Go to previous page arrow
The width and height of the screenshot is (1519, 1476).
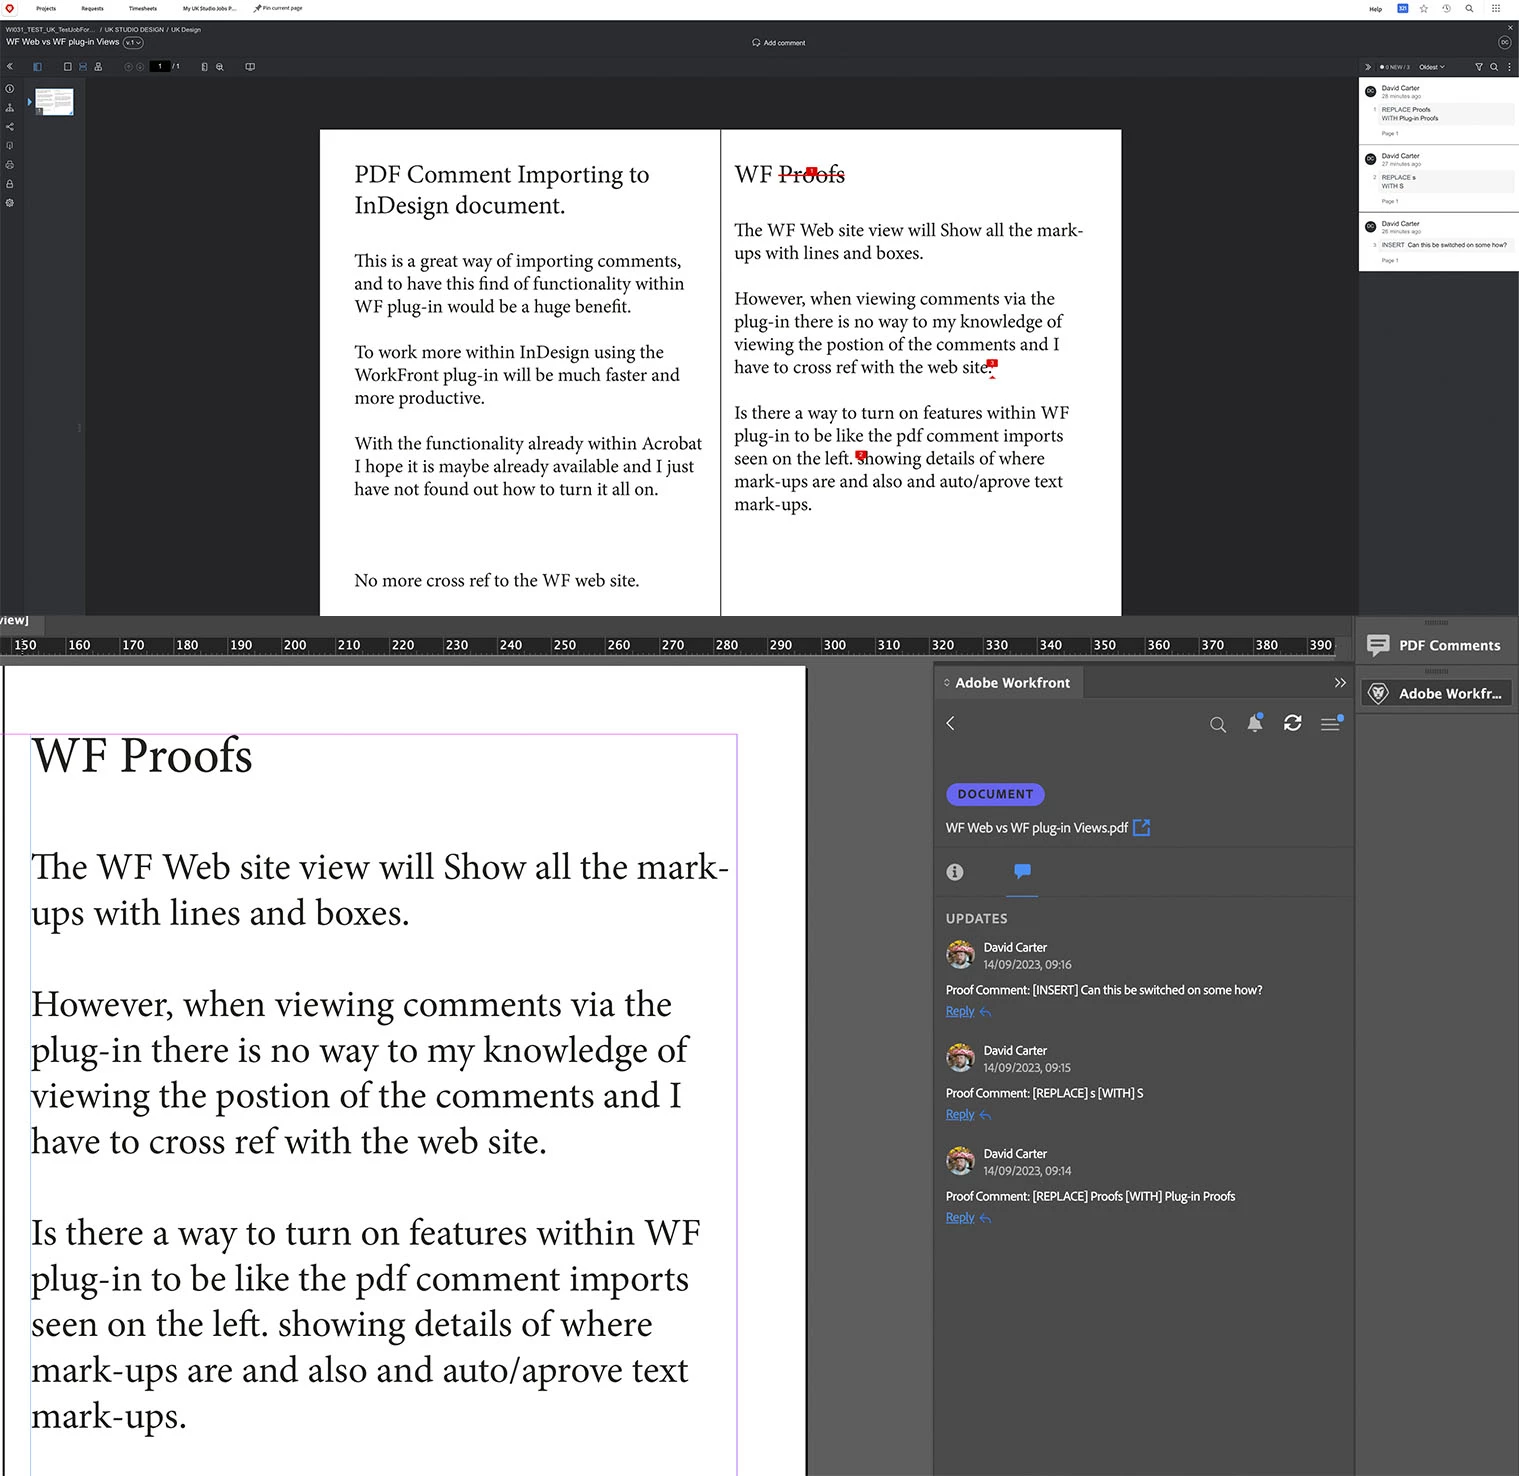pos(128,67)
